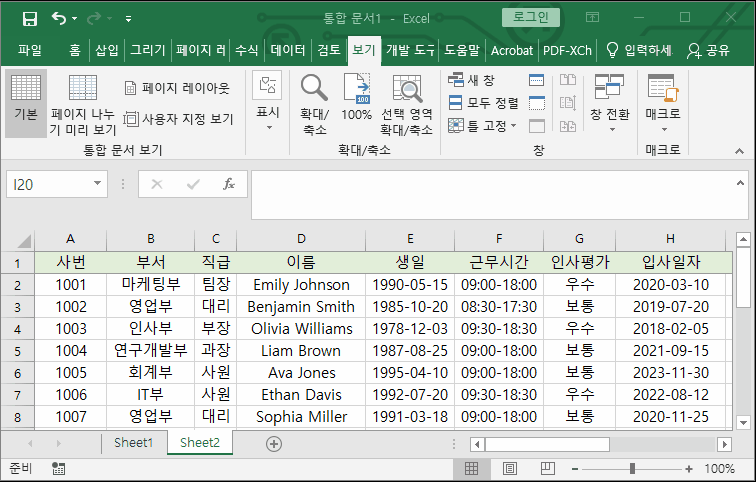Zoom in with the plus button
Screen dimensions: 756x482
tap(688, 469)
